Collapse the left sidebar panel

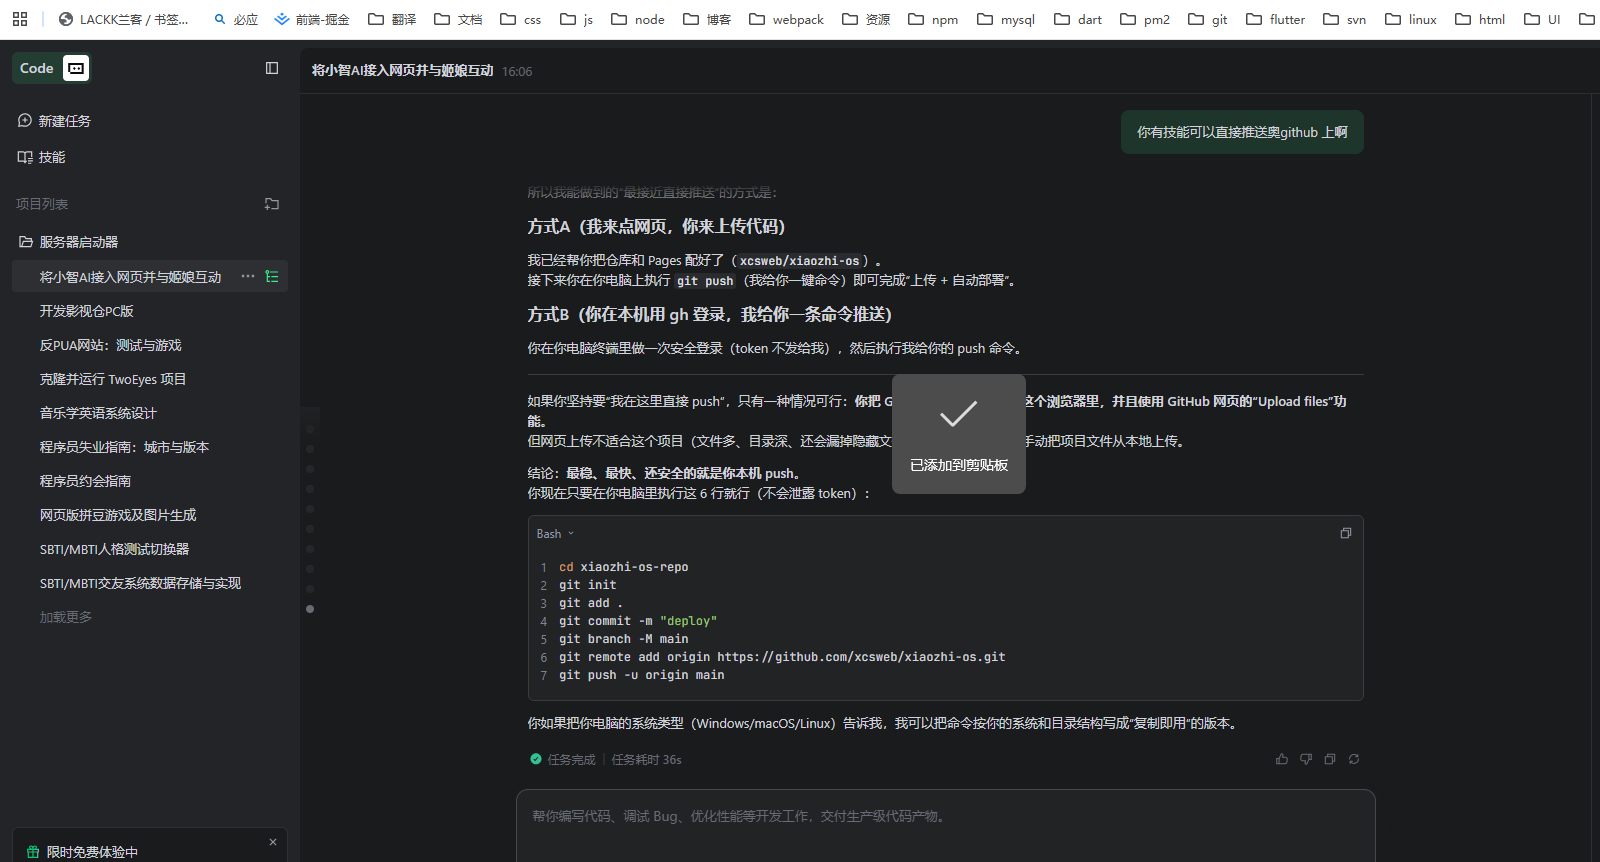click(x=272, y=68)
